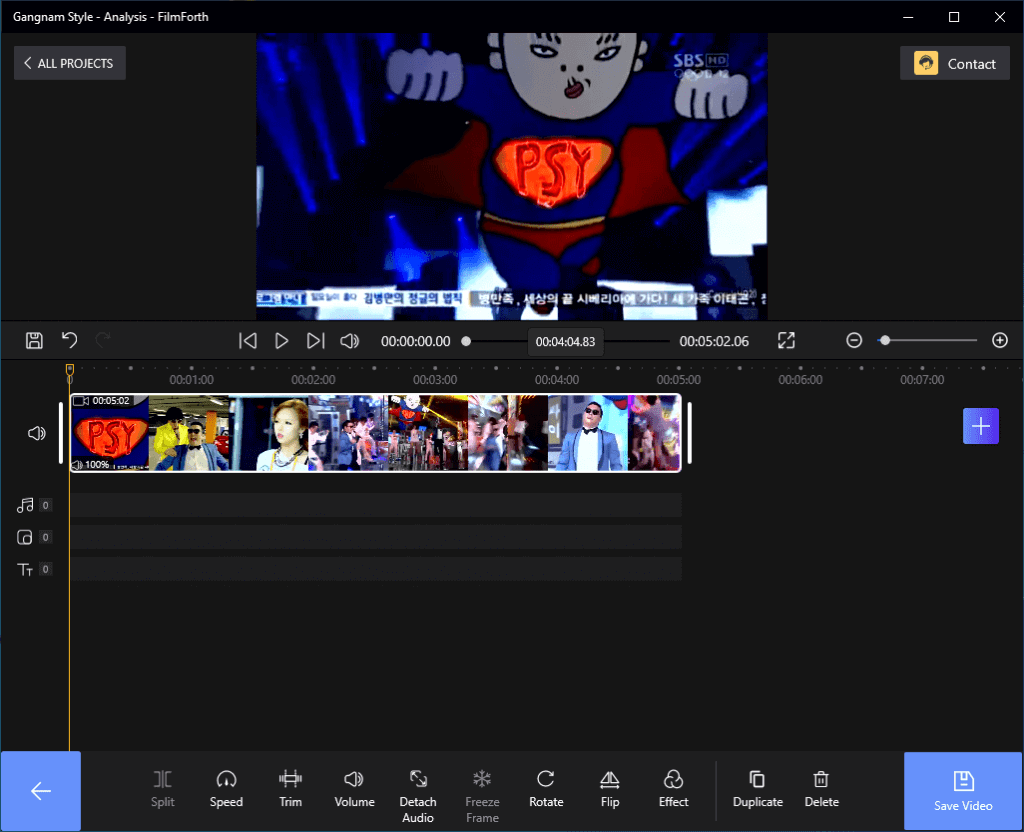Select the text track Tt icon
The height and width of the screenshot is (832, 1024).
pyautogui.click(x=25, y=569)
